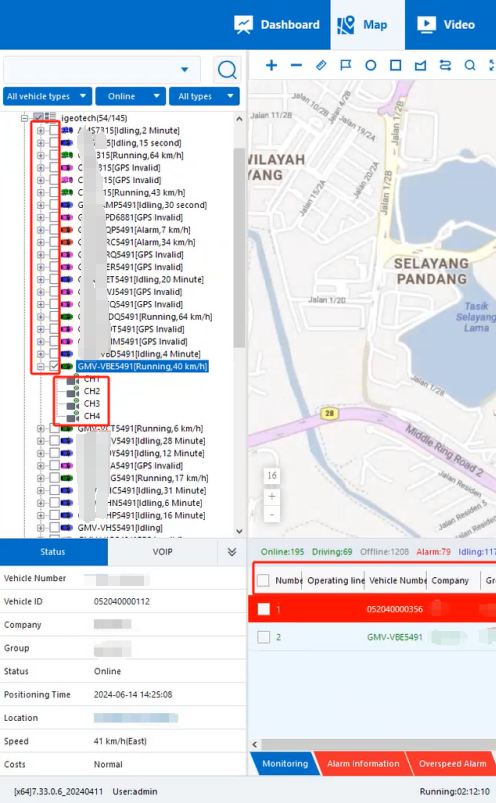496x803 pixels.
Task: Click GMV-VBE5491 vehicle number in table
Action: (x=395, y=637)
